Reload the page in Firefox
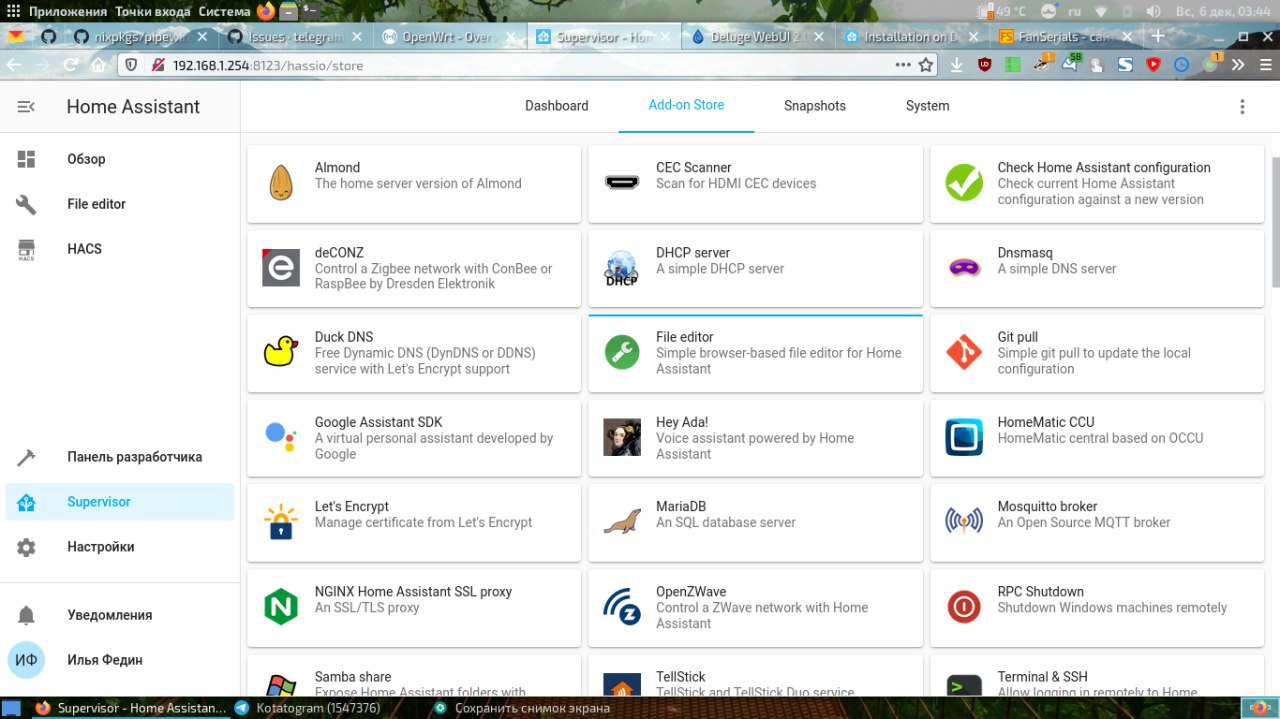This screenshot has height=719, width=1280. tap(70, 65)
